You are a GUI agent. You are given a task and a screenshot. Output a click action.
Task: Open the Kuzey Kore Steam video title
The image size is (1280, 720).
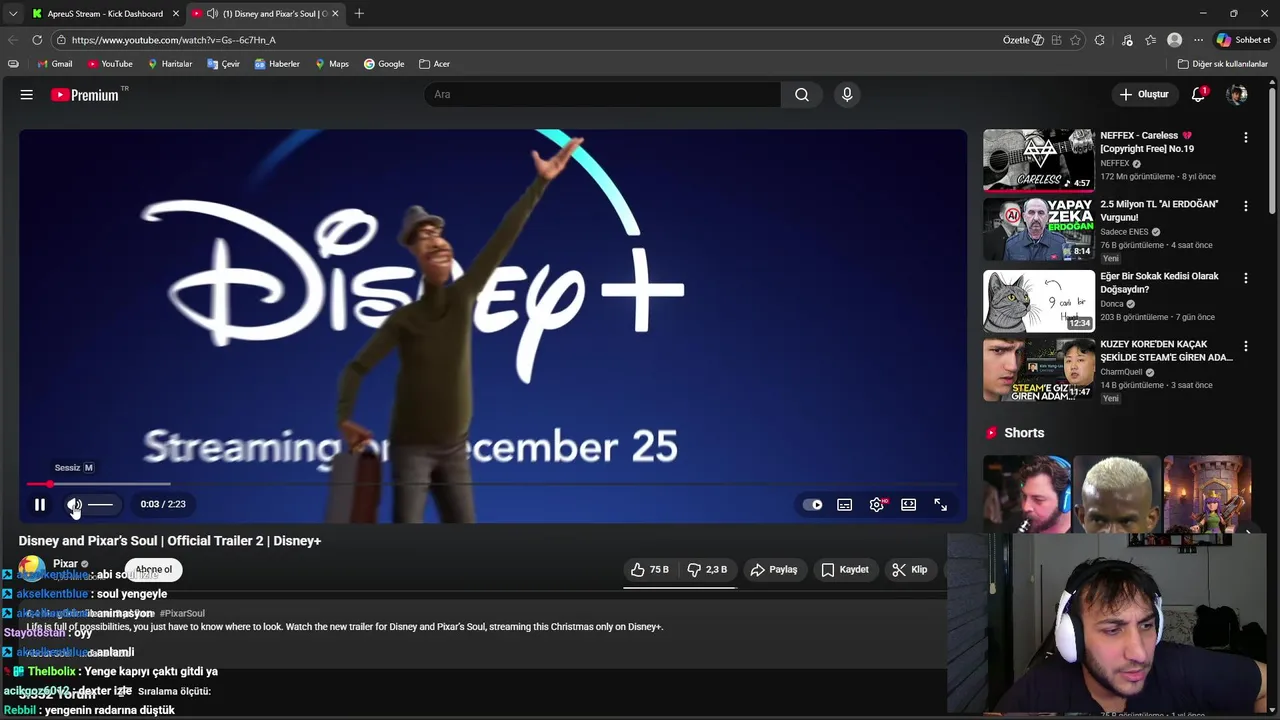tap(1166, 350)
